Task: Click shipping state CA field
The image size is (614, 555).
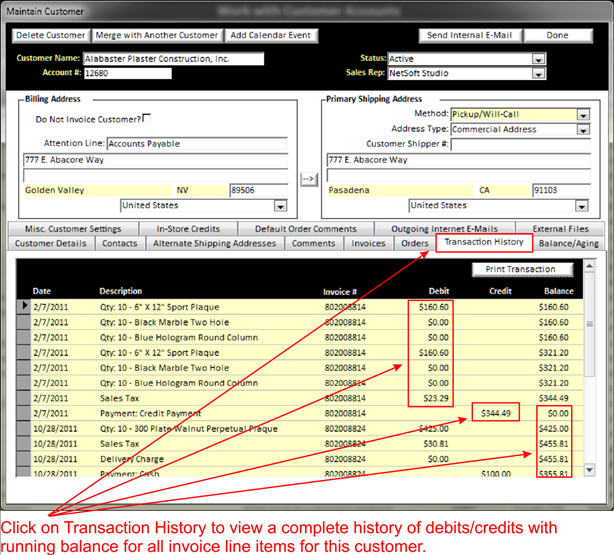Action: pyautogui.click(x=504, y=190)
